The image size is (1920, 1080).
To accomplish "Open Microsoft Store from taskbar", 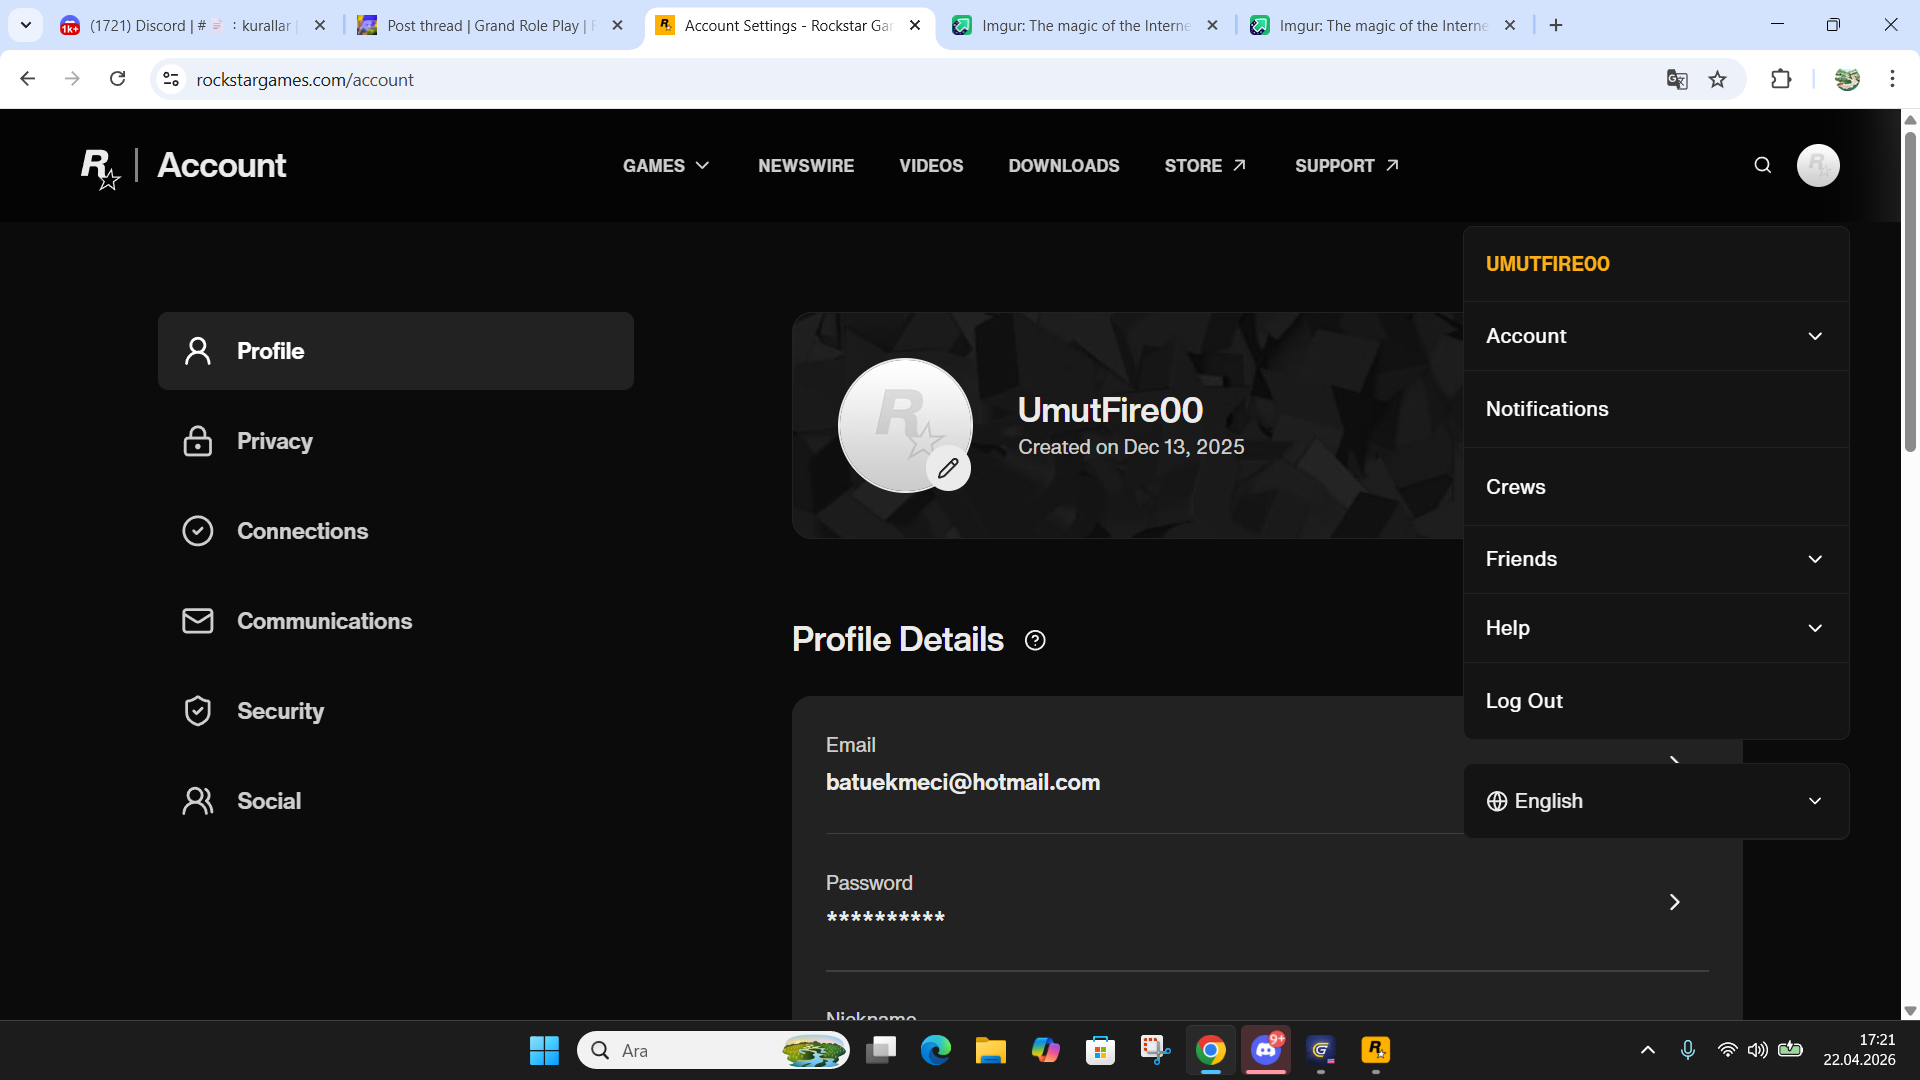I will [x=1101, y=1050].
